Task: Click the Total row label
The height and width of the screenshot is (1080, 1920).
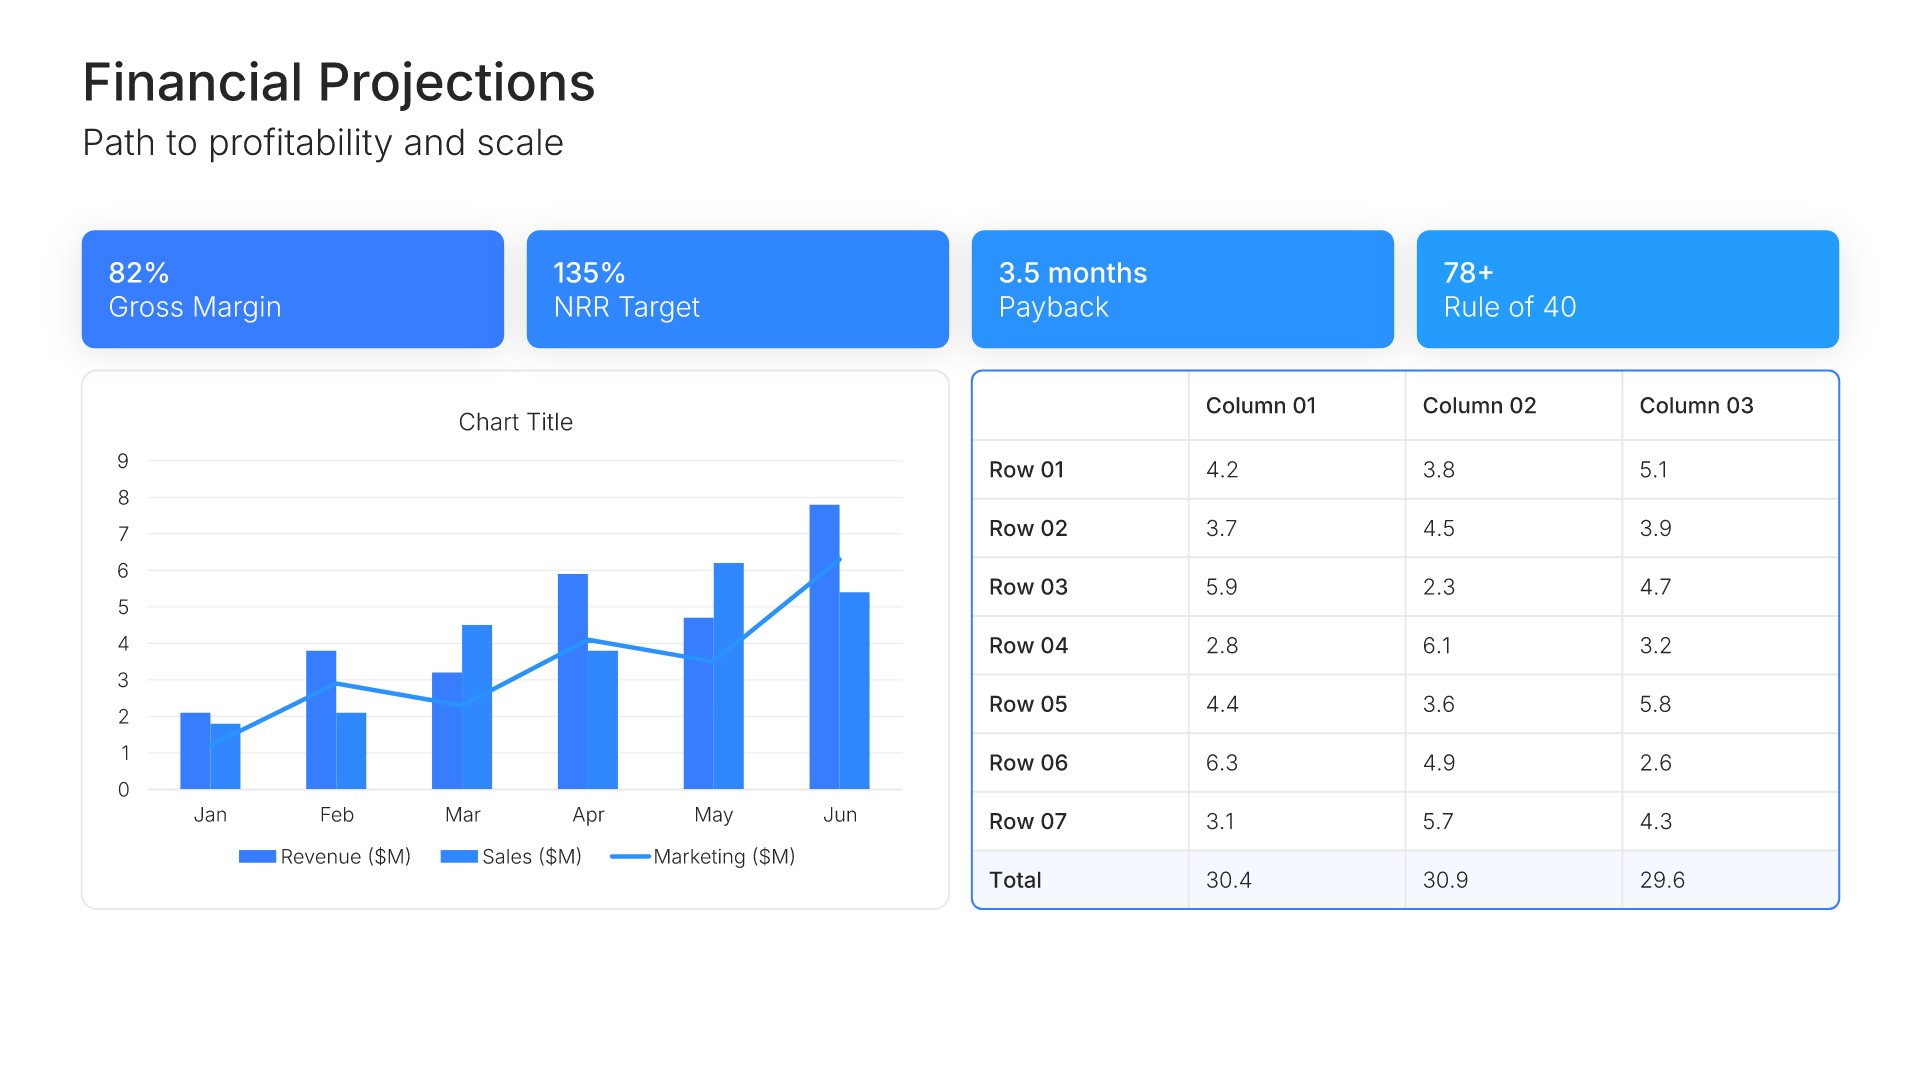Action: tap(1015, 880)
